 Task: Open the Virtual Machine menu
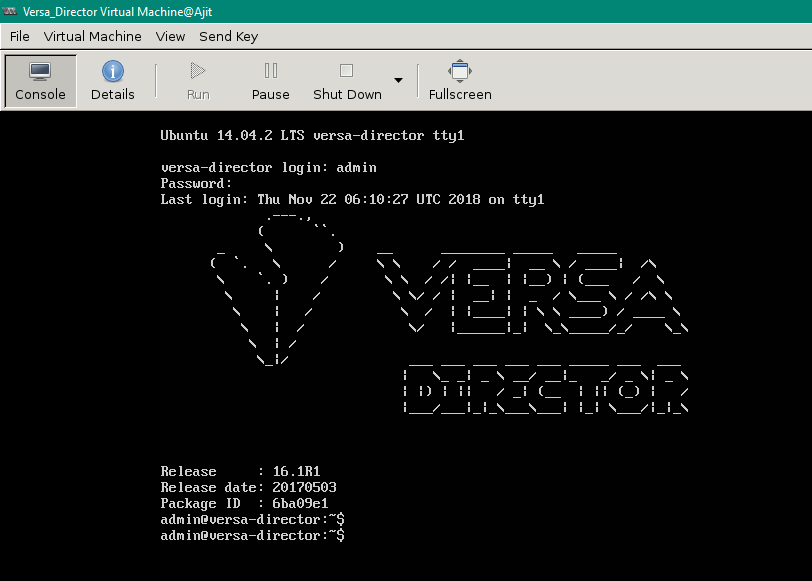pos(92,36)
